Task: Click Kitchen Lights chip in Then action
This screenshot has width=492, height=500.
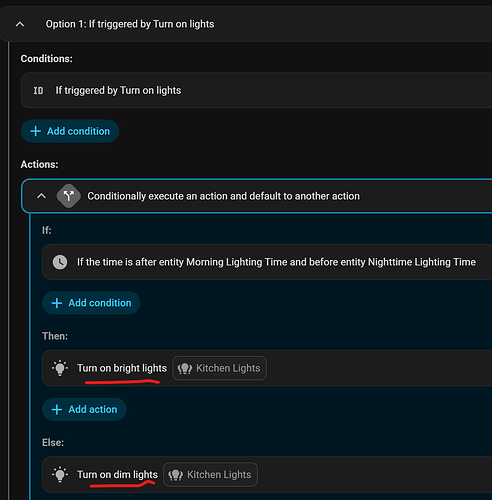Action: [219, 368]
